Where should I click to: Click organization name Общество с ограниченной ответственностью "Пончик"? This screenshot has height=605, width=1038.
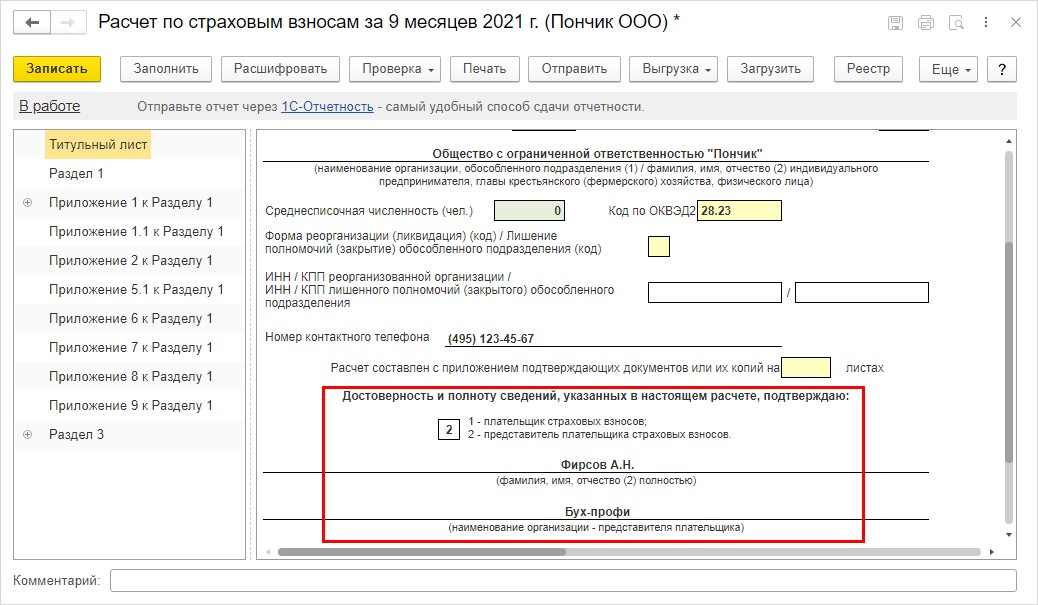click(597, 154)
